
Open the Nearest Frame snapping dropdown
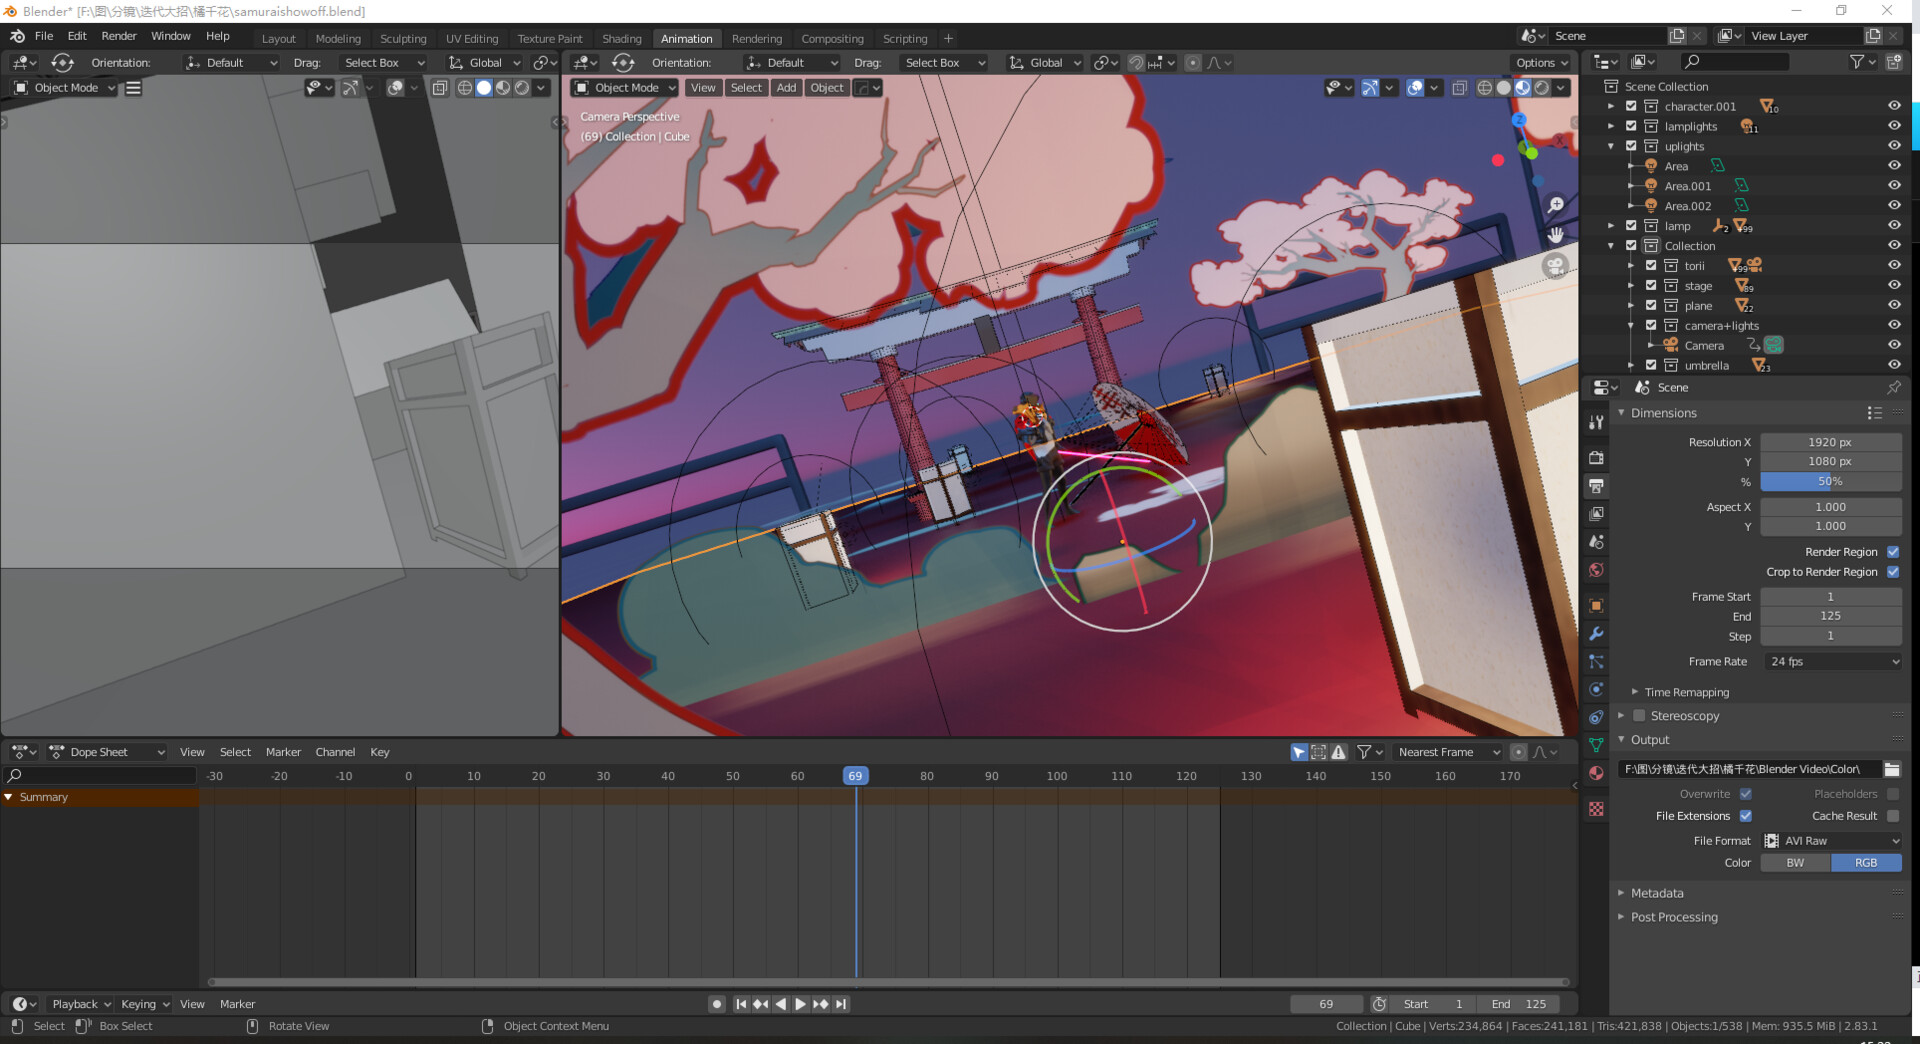1447,752
